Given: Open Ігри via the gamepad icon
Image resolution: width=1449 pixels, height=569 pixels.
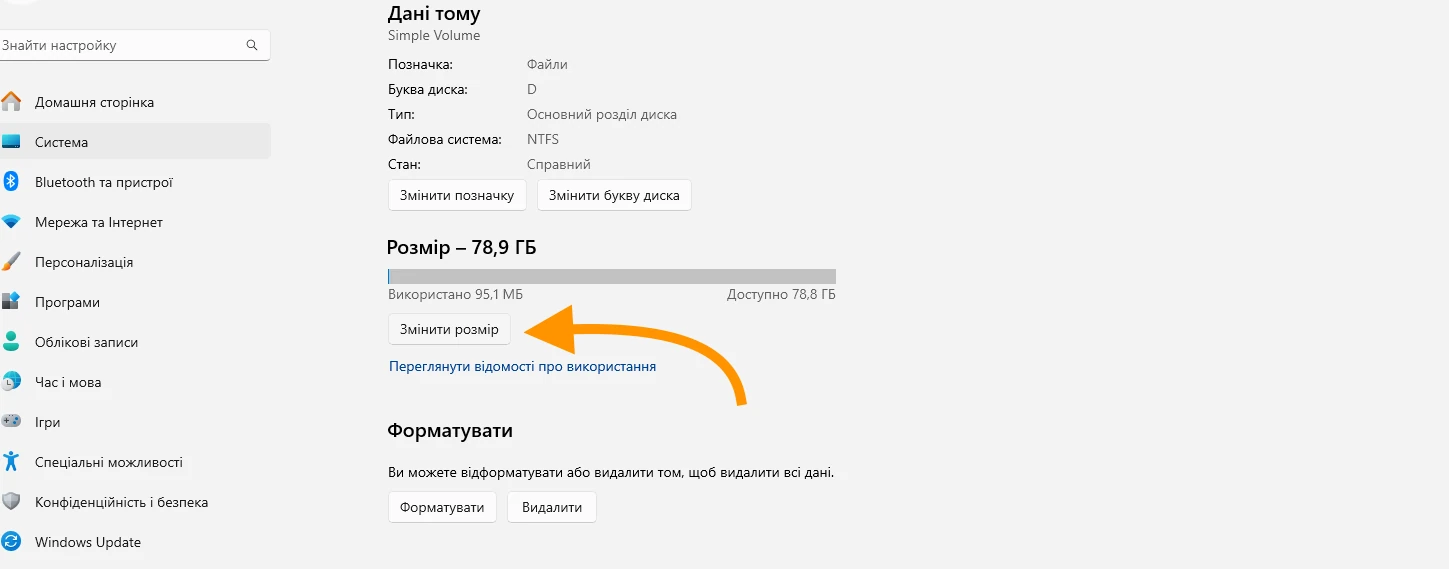Looking at the screenshot, I should (x=11, y=422).
